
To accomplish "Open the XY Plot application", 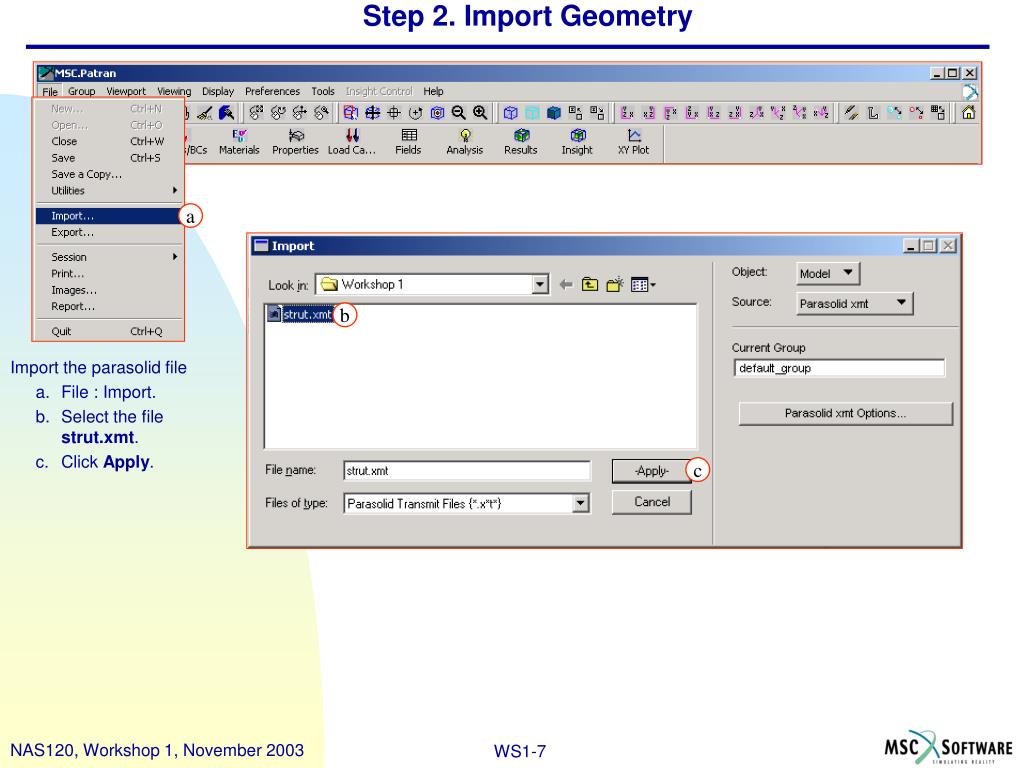I will 633,142.
